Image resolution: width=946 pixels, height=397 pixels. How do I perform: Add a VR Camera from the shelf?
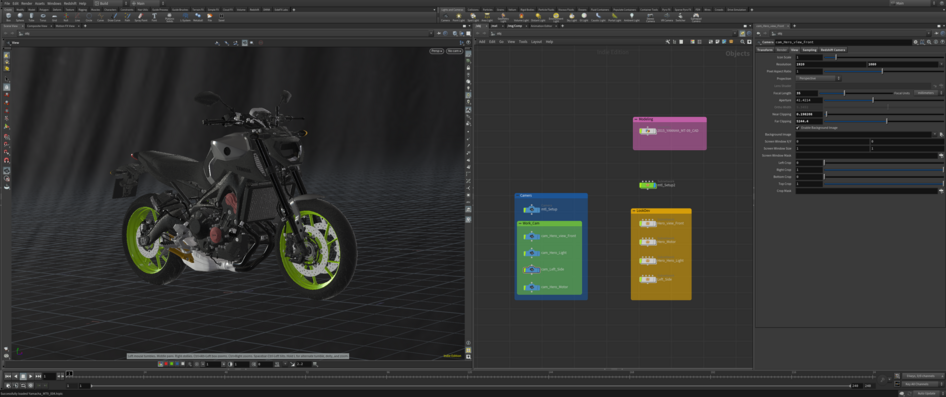pyautogui.click(x=667, y=17)
